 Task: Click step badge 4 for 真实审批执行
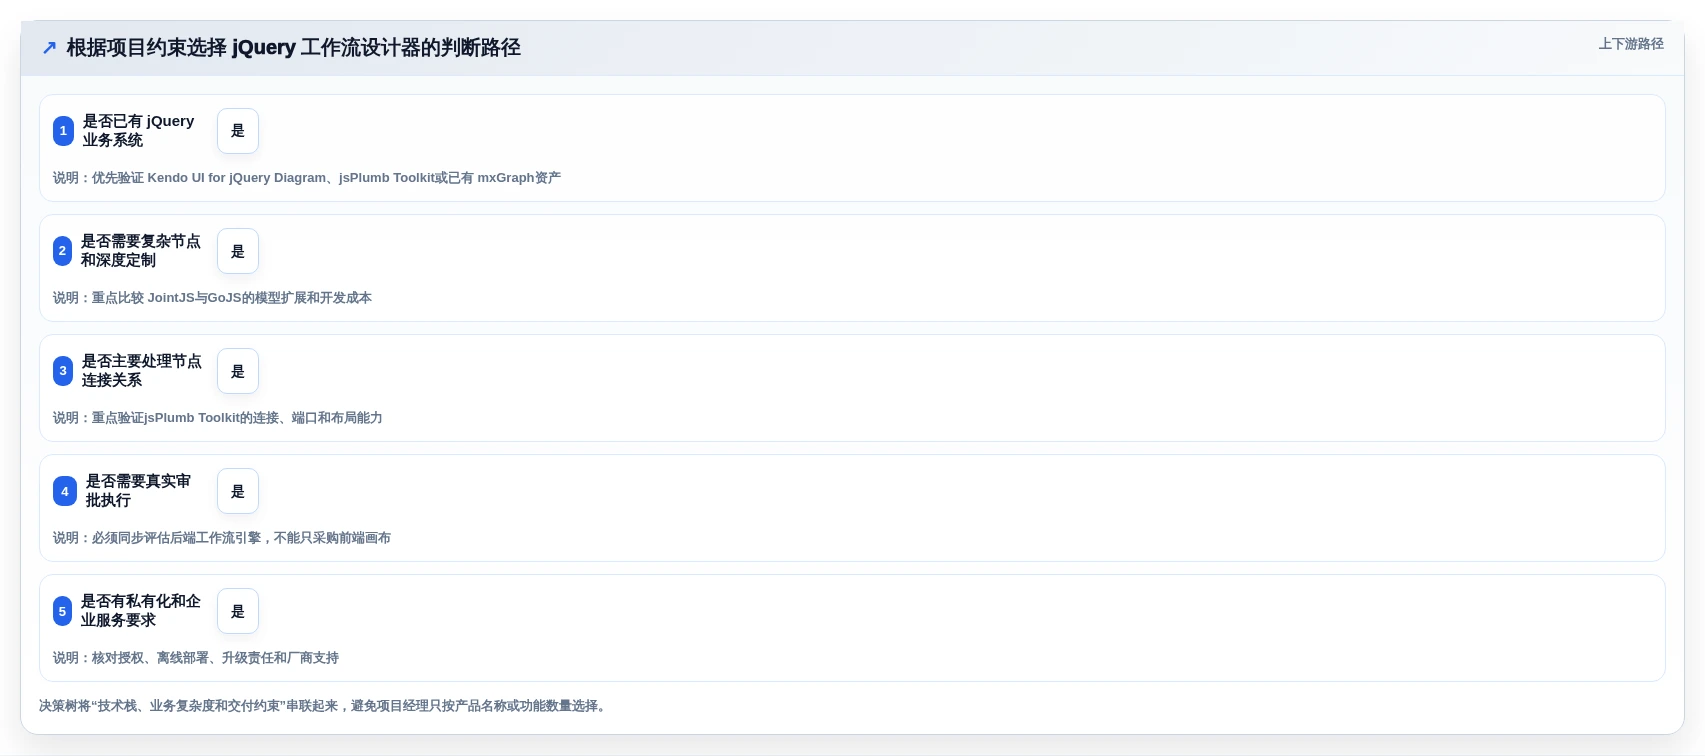pos(65,491)
